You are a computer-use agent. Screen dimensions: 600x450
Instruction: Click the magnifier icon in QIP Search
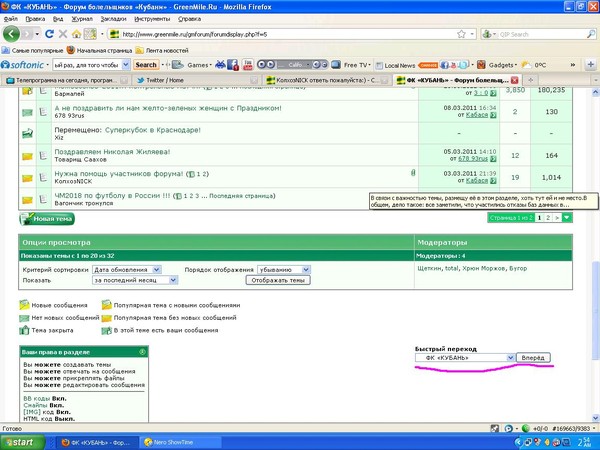(591, 34)
